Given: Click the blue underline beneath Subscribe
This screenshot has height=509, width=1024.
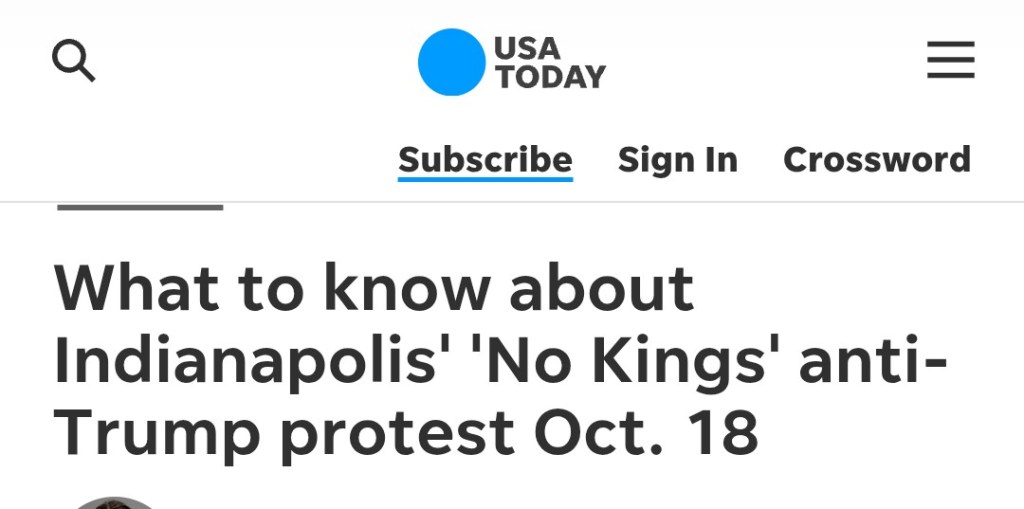Looking at the screenshot, I should (485, 179).
